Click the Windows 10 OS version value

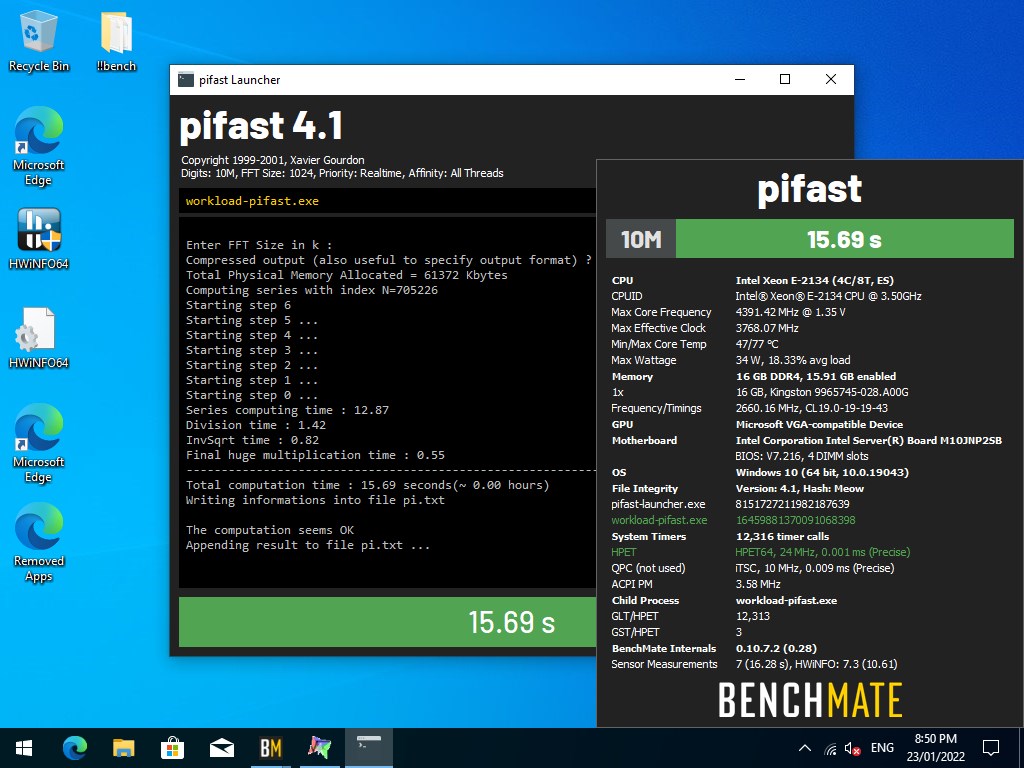822,472
